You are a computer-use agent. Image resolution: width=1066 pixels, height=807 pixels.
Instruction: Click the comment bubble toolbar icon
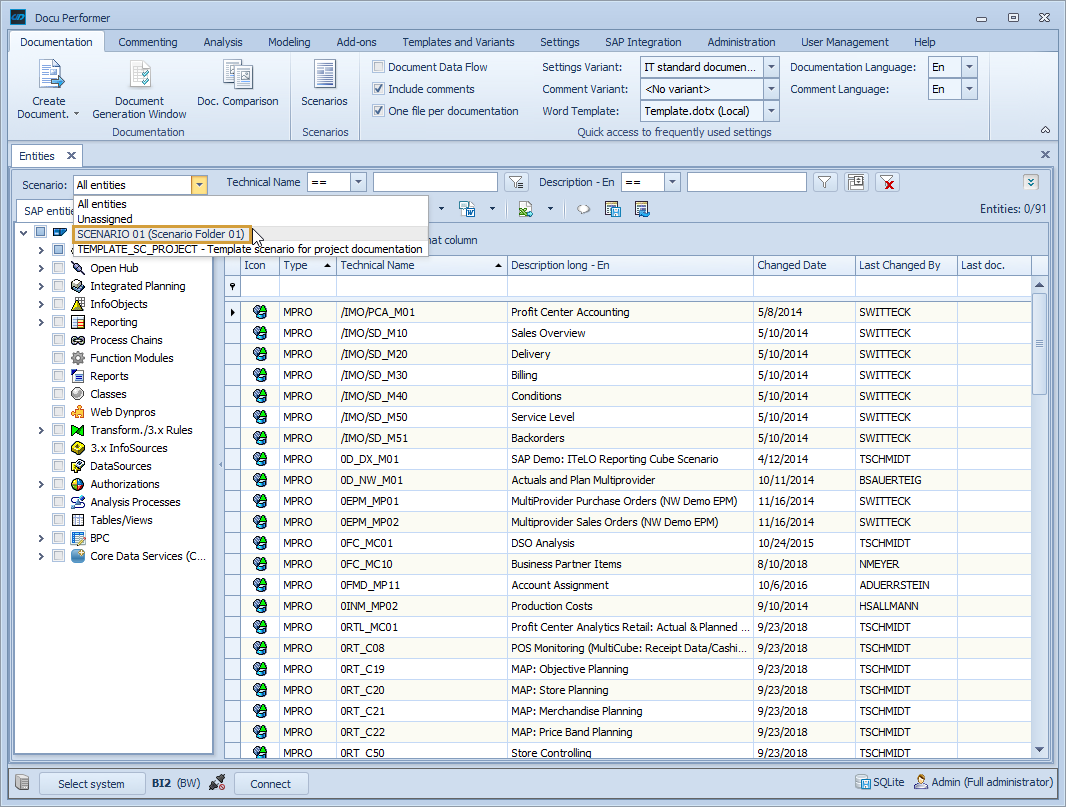click(583, 209)
